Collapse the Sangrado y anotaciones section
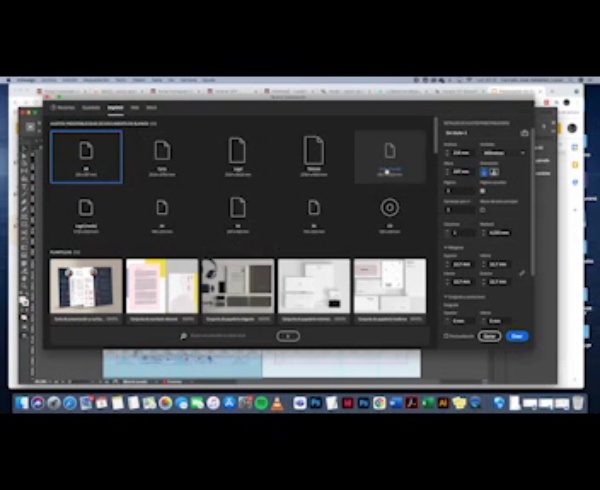The width and height of the screenshot is (600, 490). tap(465, 296)
